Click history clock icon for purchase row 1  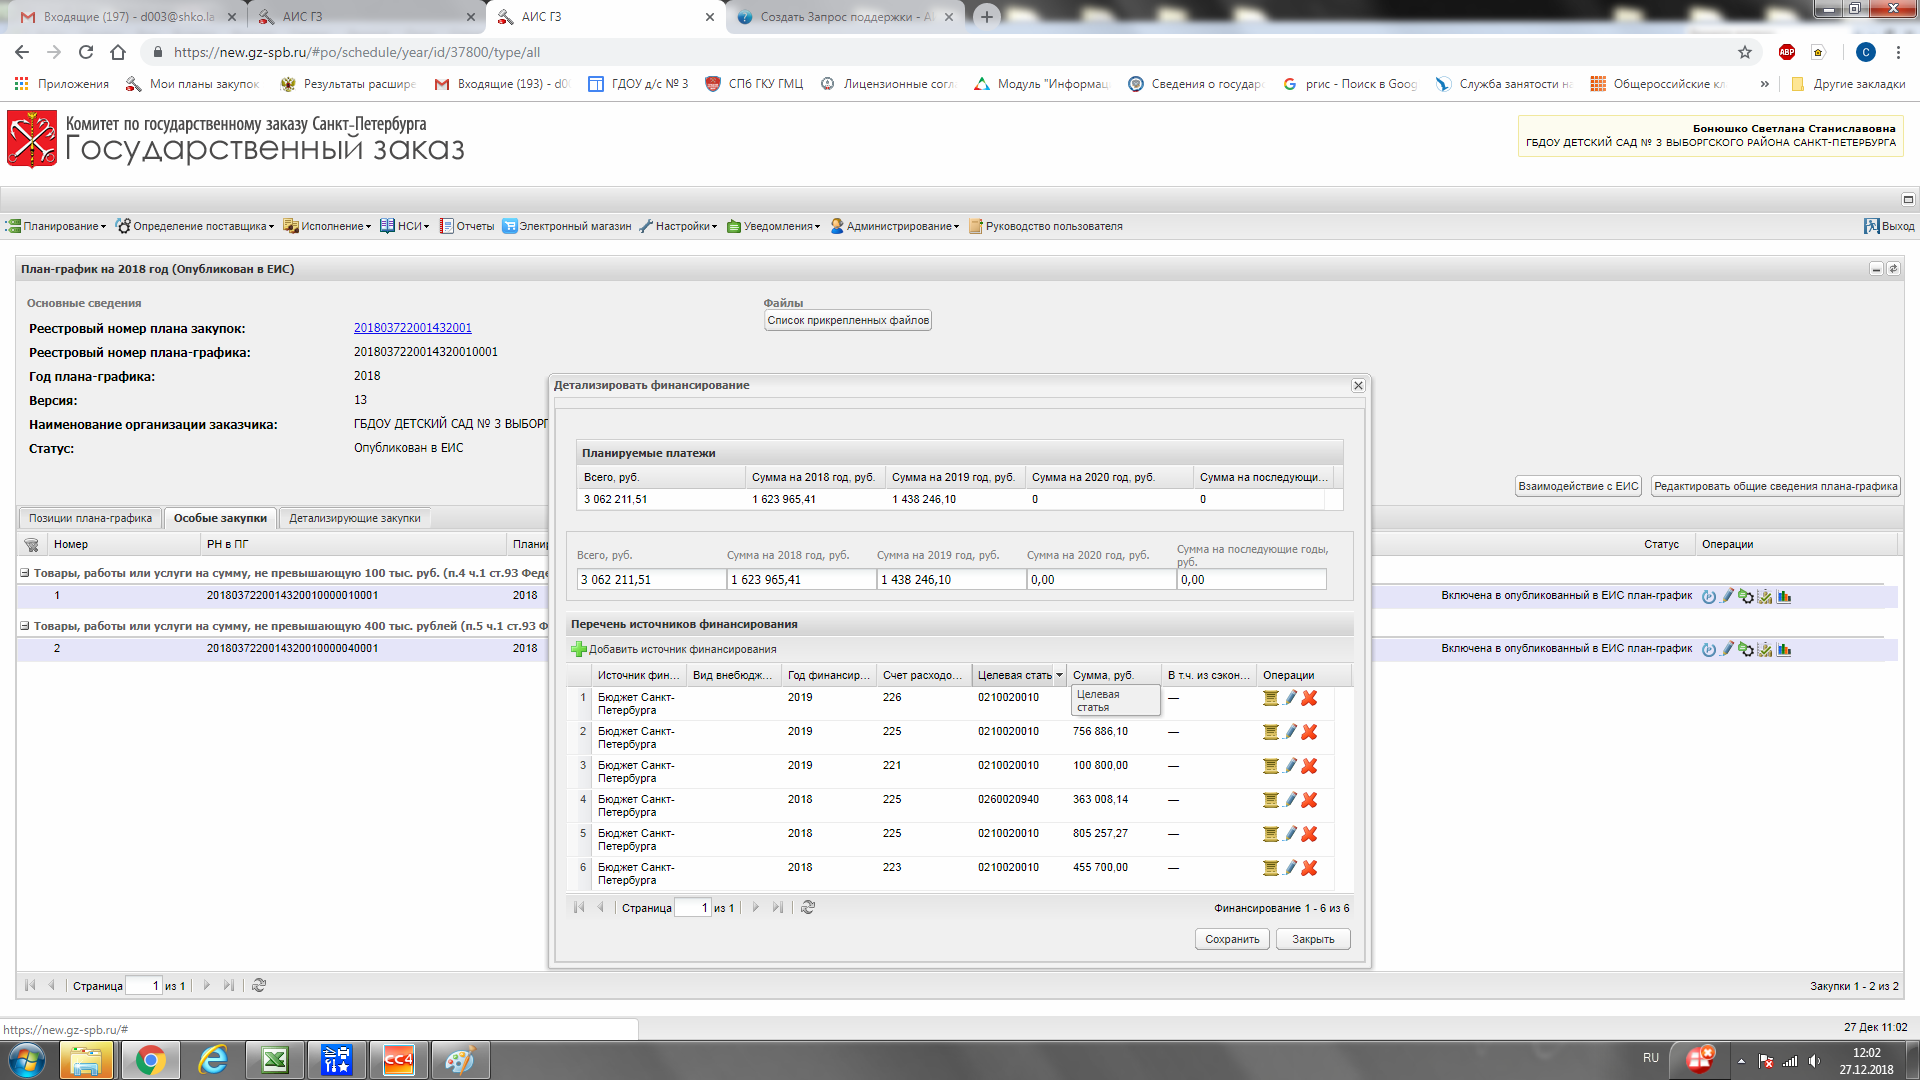[x=1709, y=596]
